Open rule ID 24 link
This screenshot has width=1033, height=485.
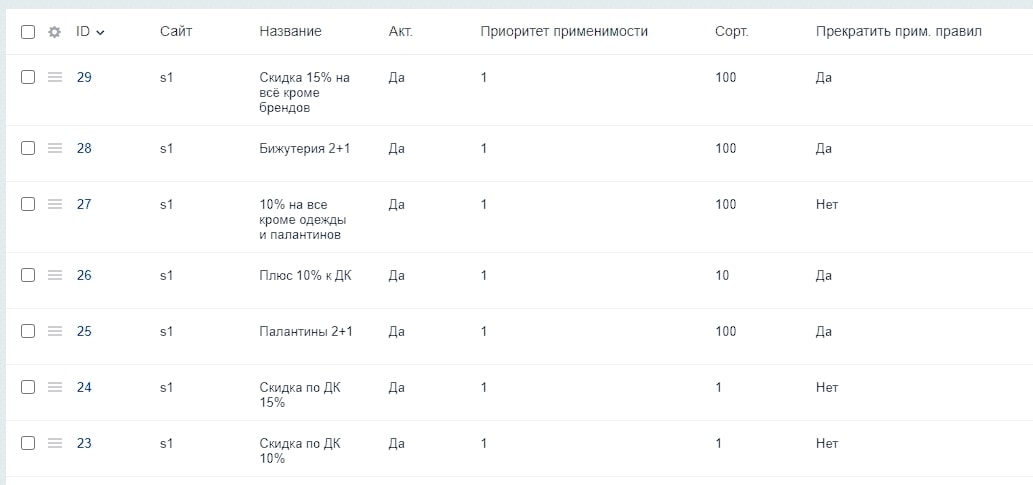point(84,387)
